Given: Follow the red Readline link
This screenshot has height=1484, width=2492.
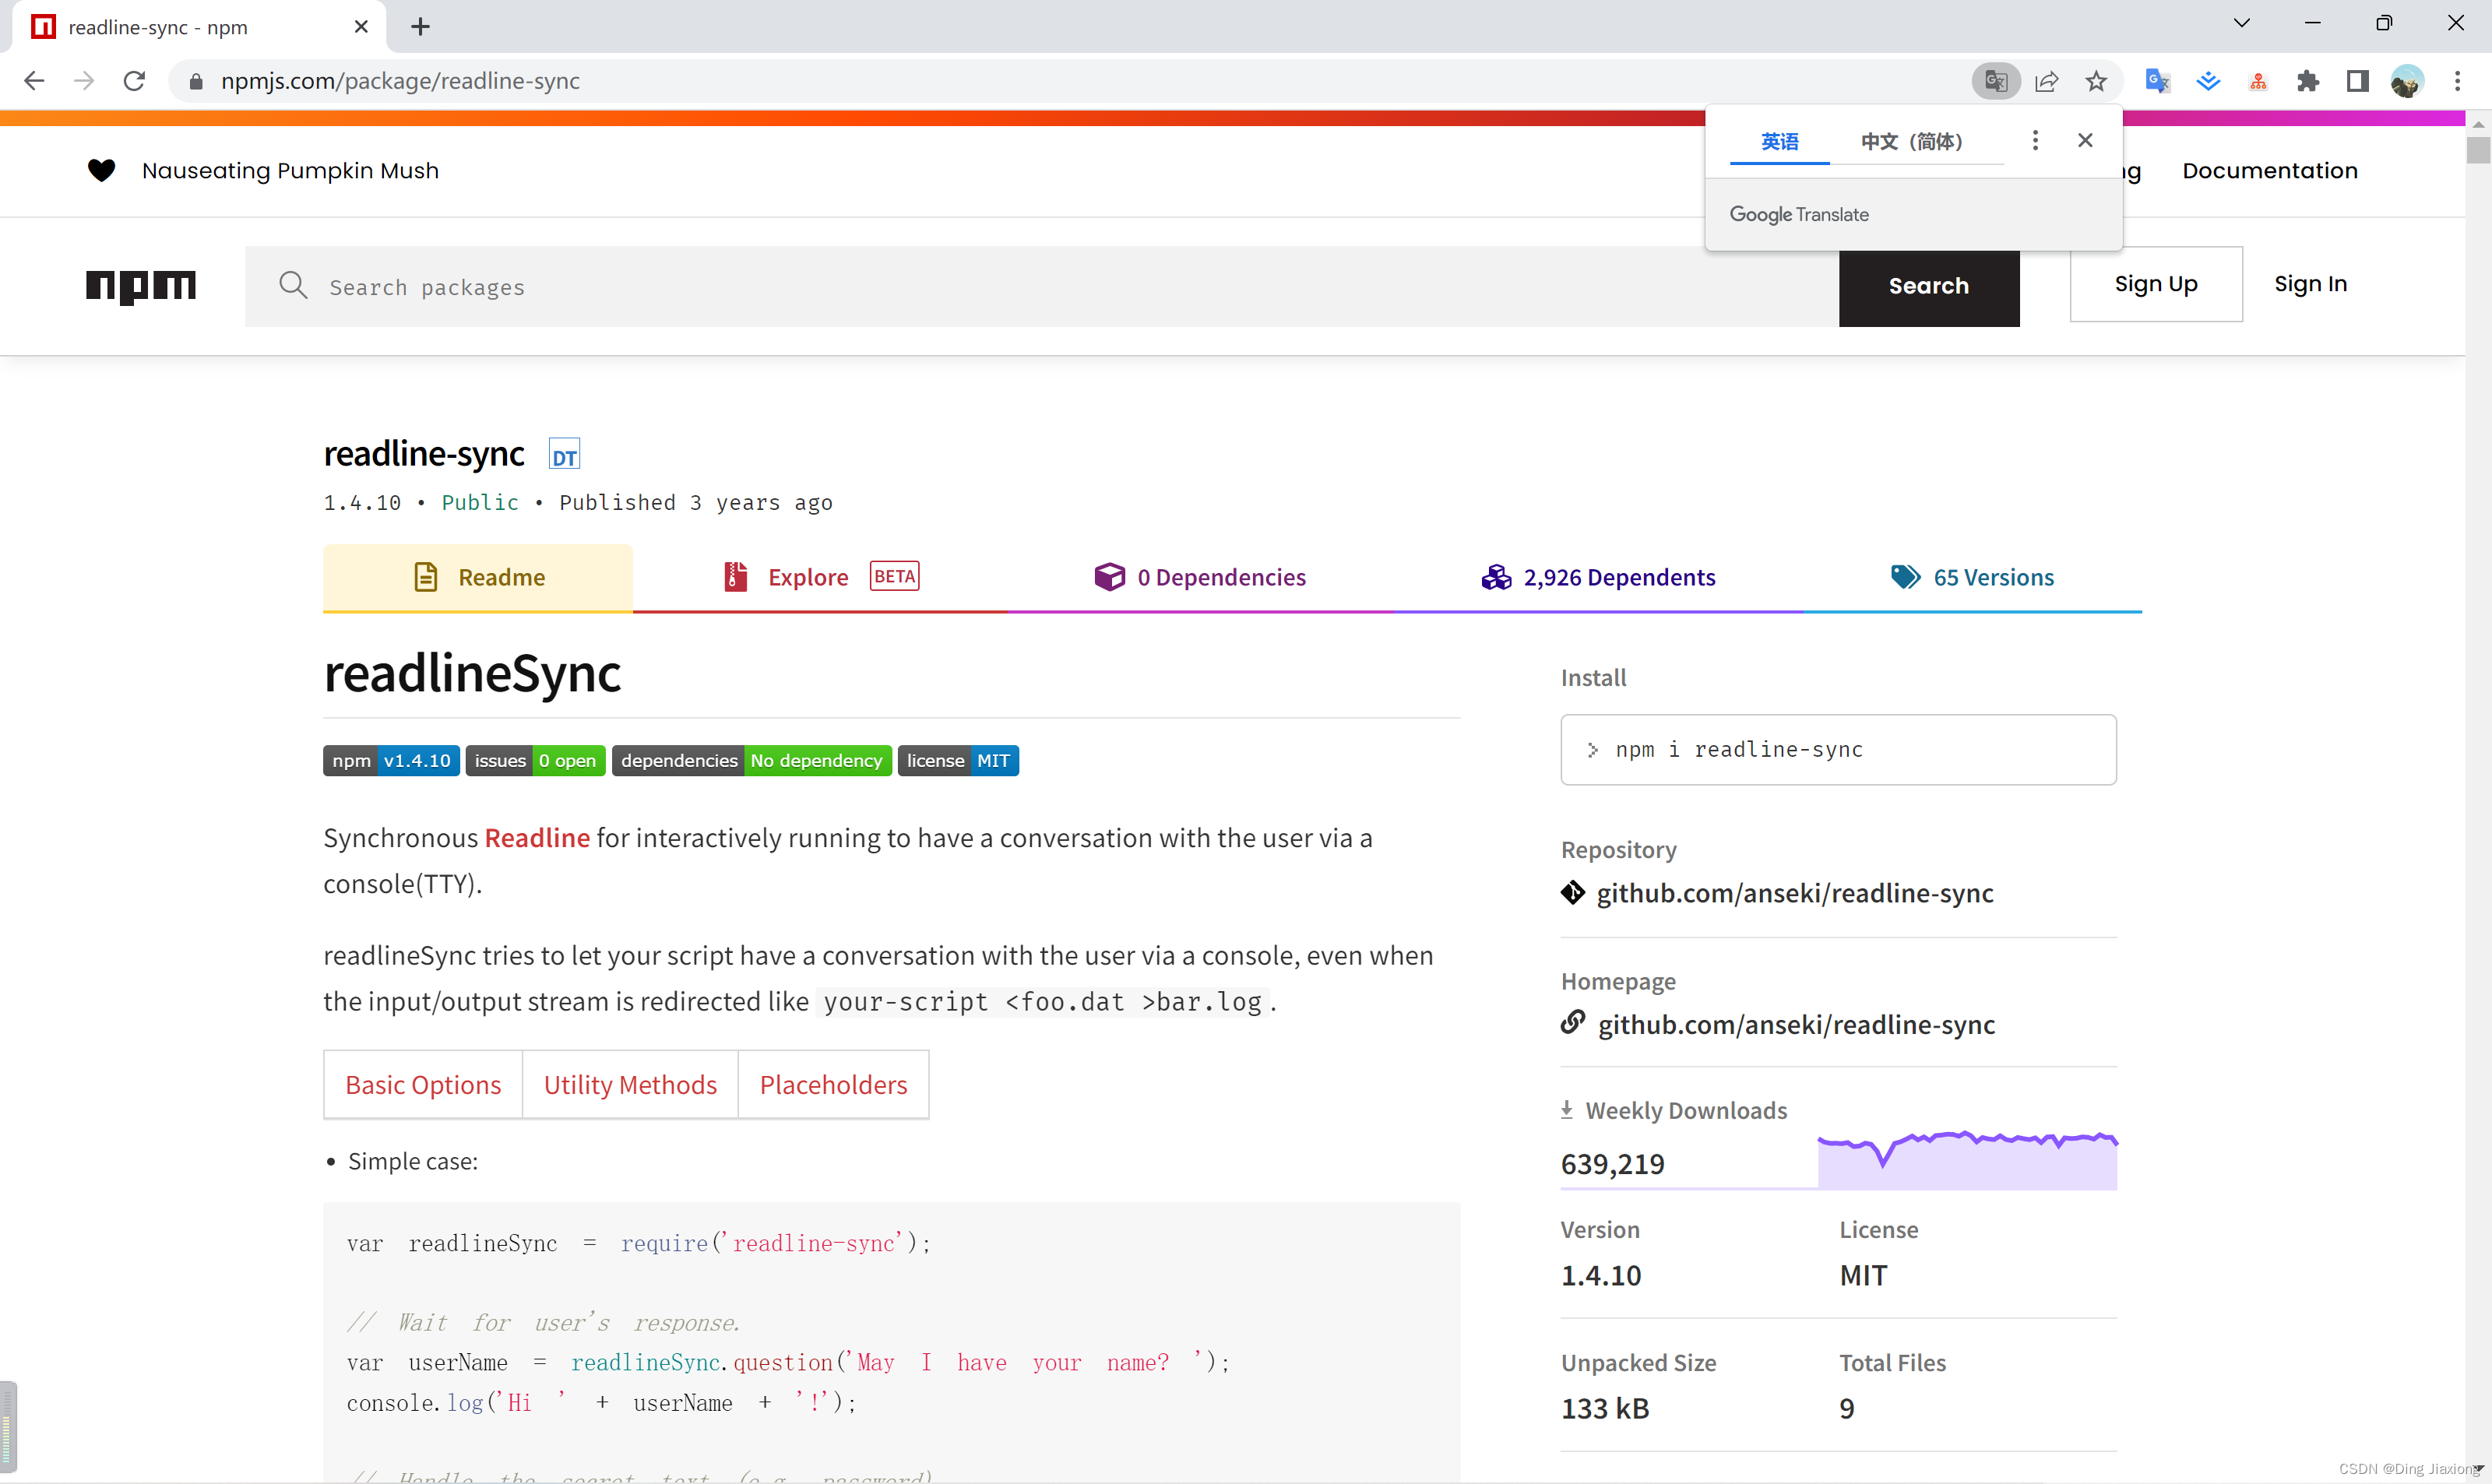Looking at the screenshot, I should (537, 838).
